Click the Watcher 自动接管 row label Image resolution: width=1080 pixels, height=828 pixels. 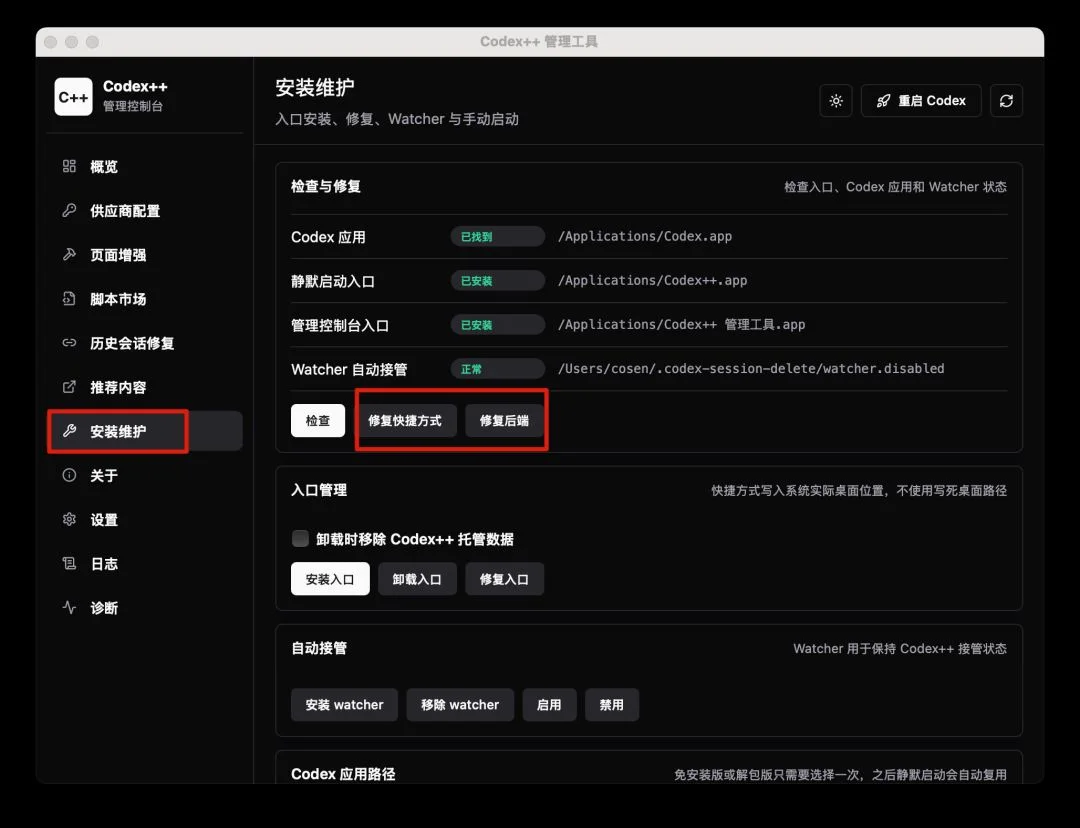click(x=349, y=369)
